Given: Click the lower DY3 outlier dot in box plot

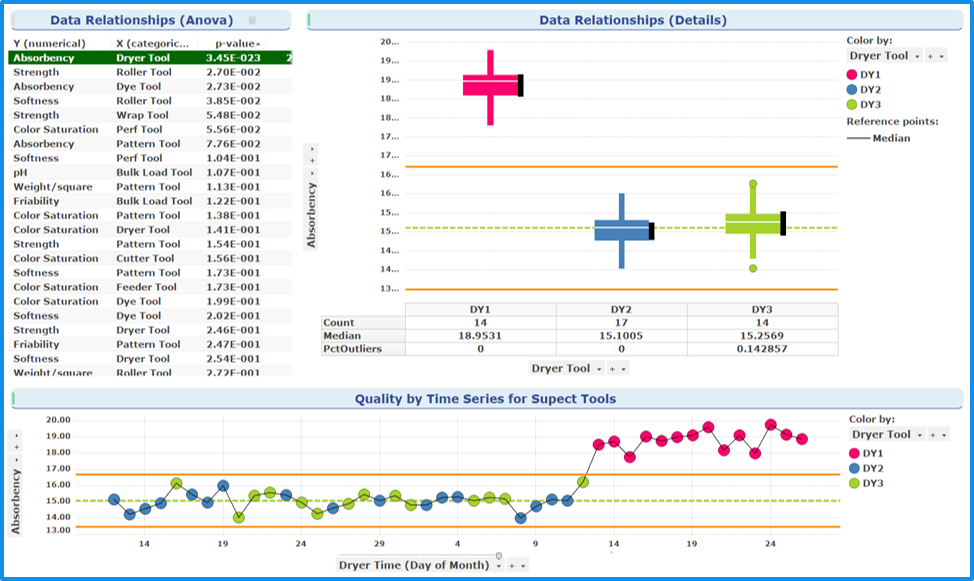Looking at the screenshot, I should coord(753,268).
